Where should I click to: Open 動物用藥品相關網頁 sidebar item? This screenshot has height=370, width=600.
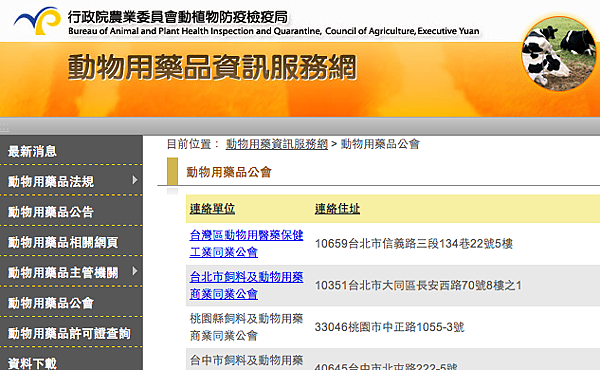[x=63, y=242]
